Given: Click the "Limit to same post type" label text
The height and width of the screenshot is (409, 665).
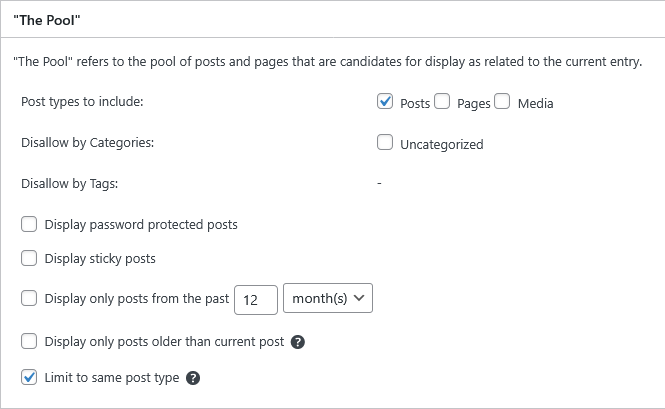Looking at the screenshot, I should tap(112, 378).
